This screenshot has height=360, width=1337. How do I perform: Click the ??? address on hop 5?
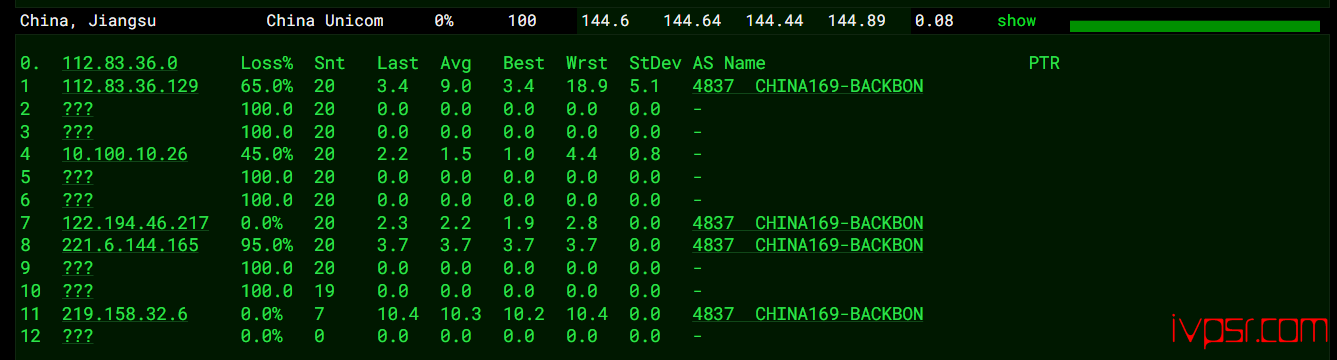[78, 177]
